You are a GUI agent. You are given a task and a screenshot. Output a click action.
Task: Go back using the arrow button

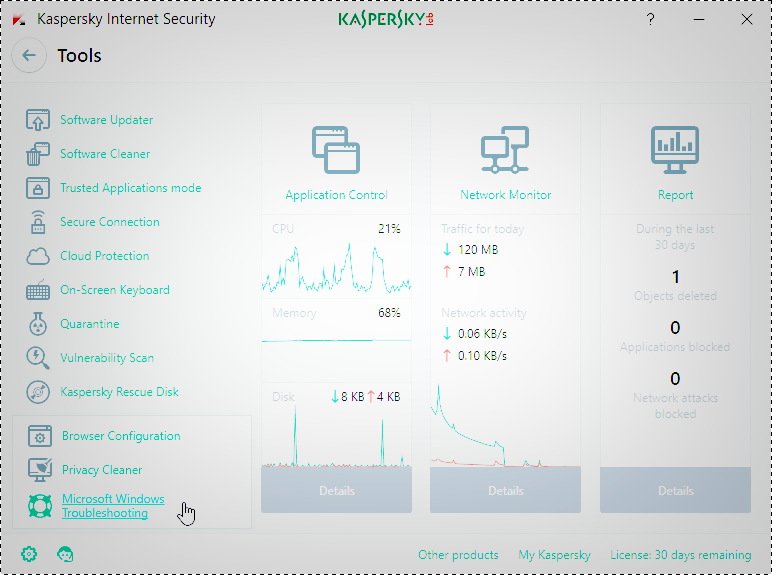tap(29, 56)
